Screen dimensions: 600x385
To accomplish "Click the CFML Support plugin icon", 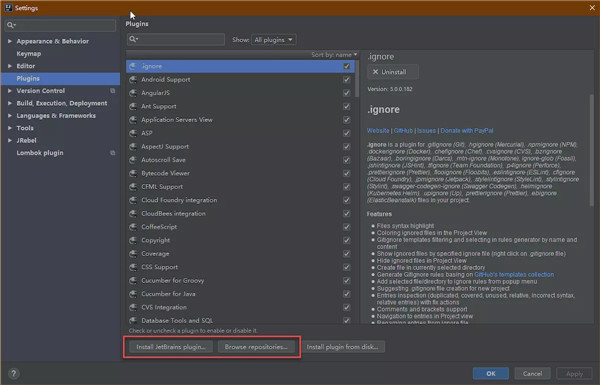I will 133,187.
